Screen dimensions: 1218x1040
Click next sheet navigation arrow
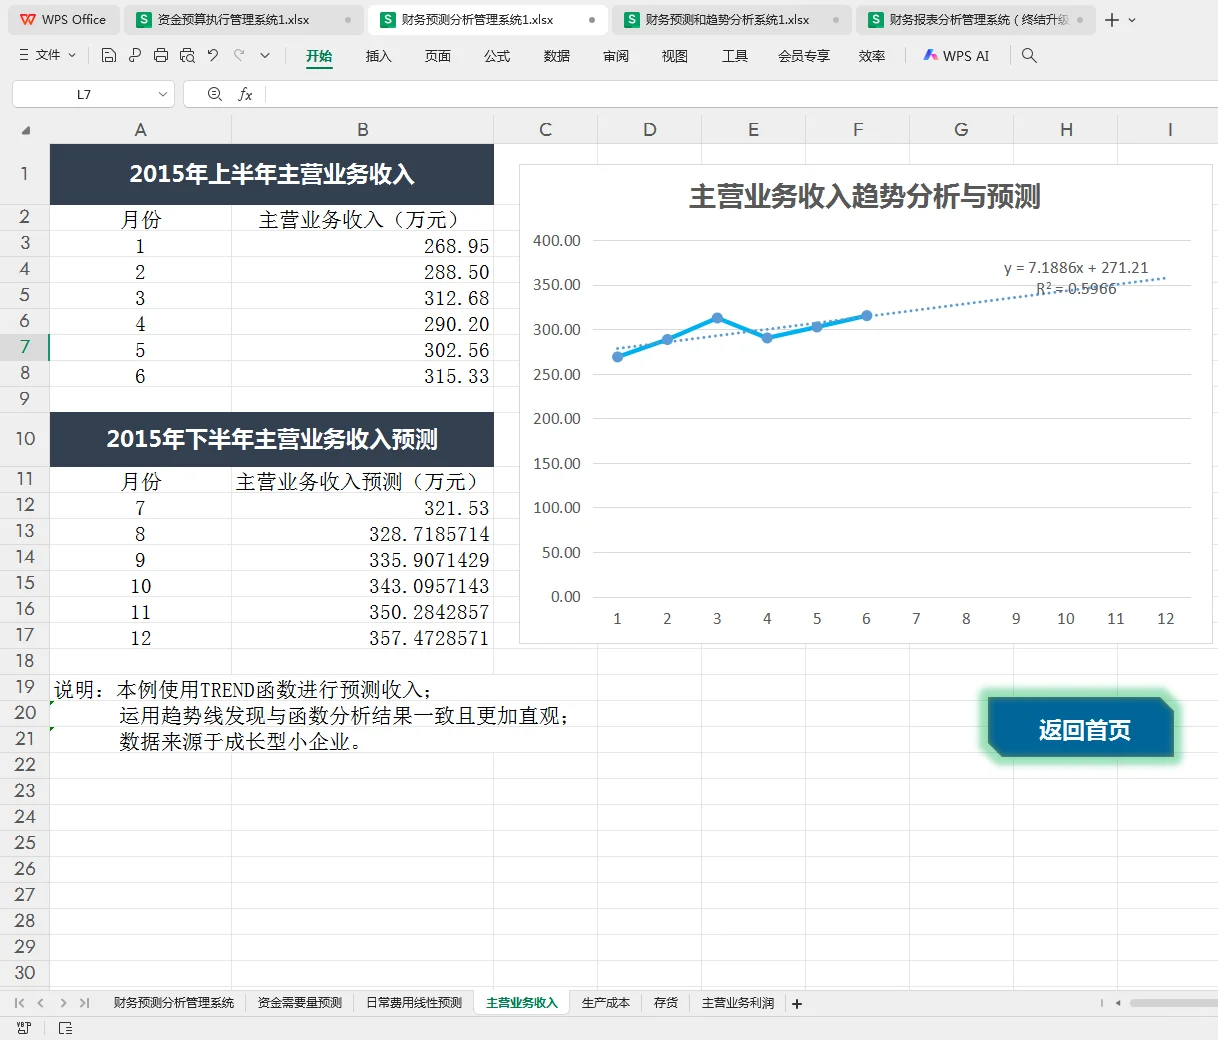click(x=63, y=1003)
